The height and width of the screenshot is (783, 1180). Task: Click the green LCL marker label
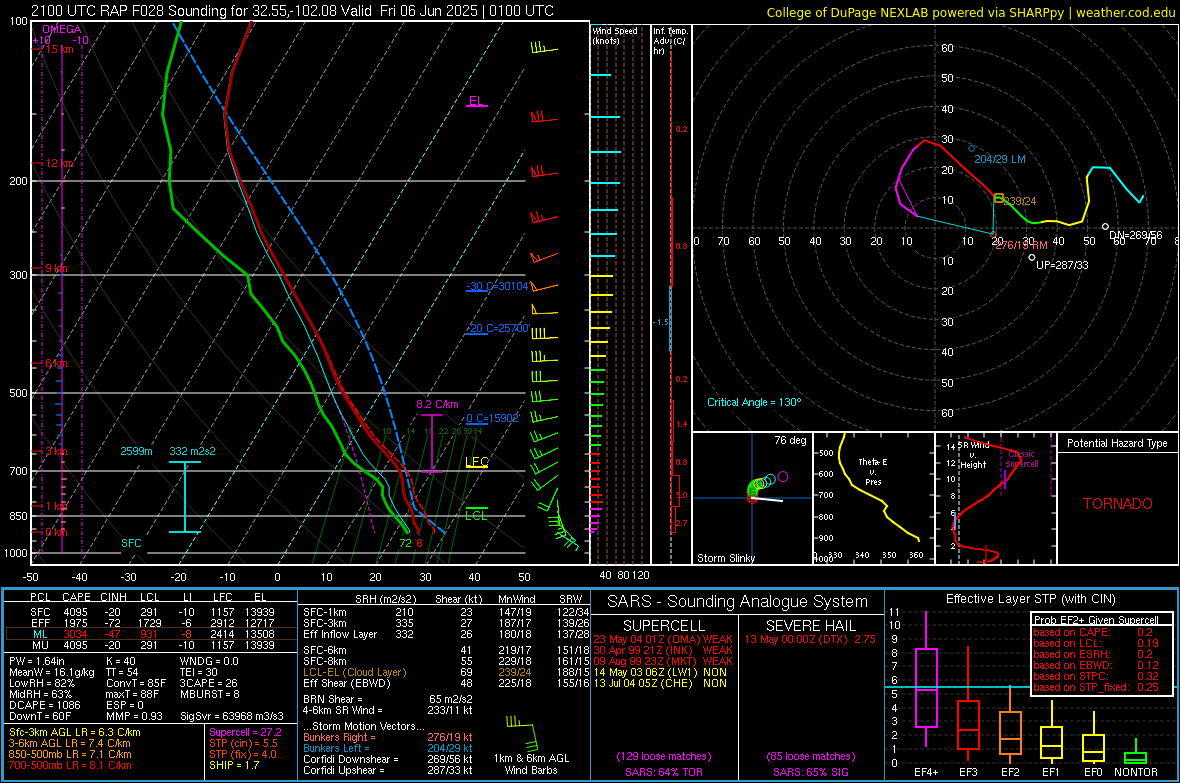coord(476,515)
